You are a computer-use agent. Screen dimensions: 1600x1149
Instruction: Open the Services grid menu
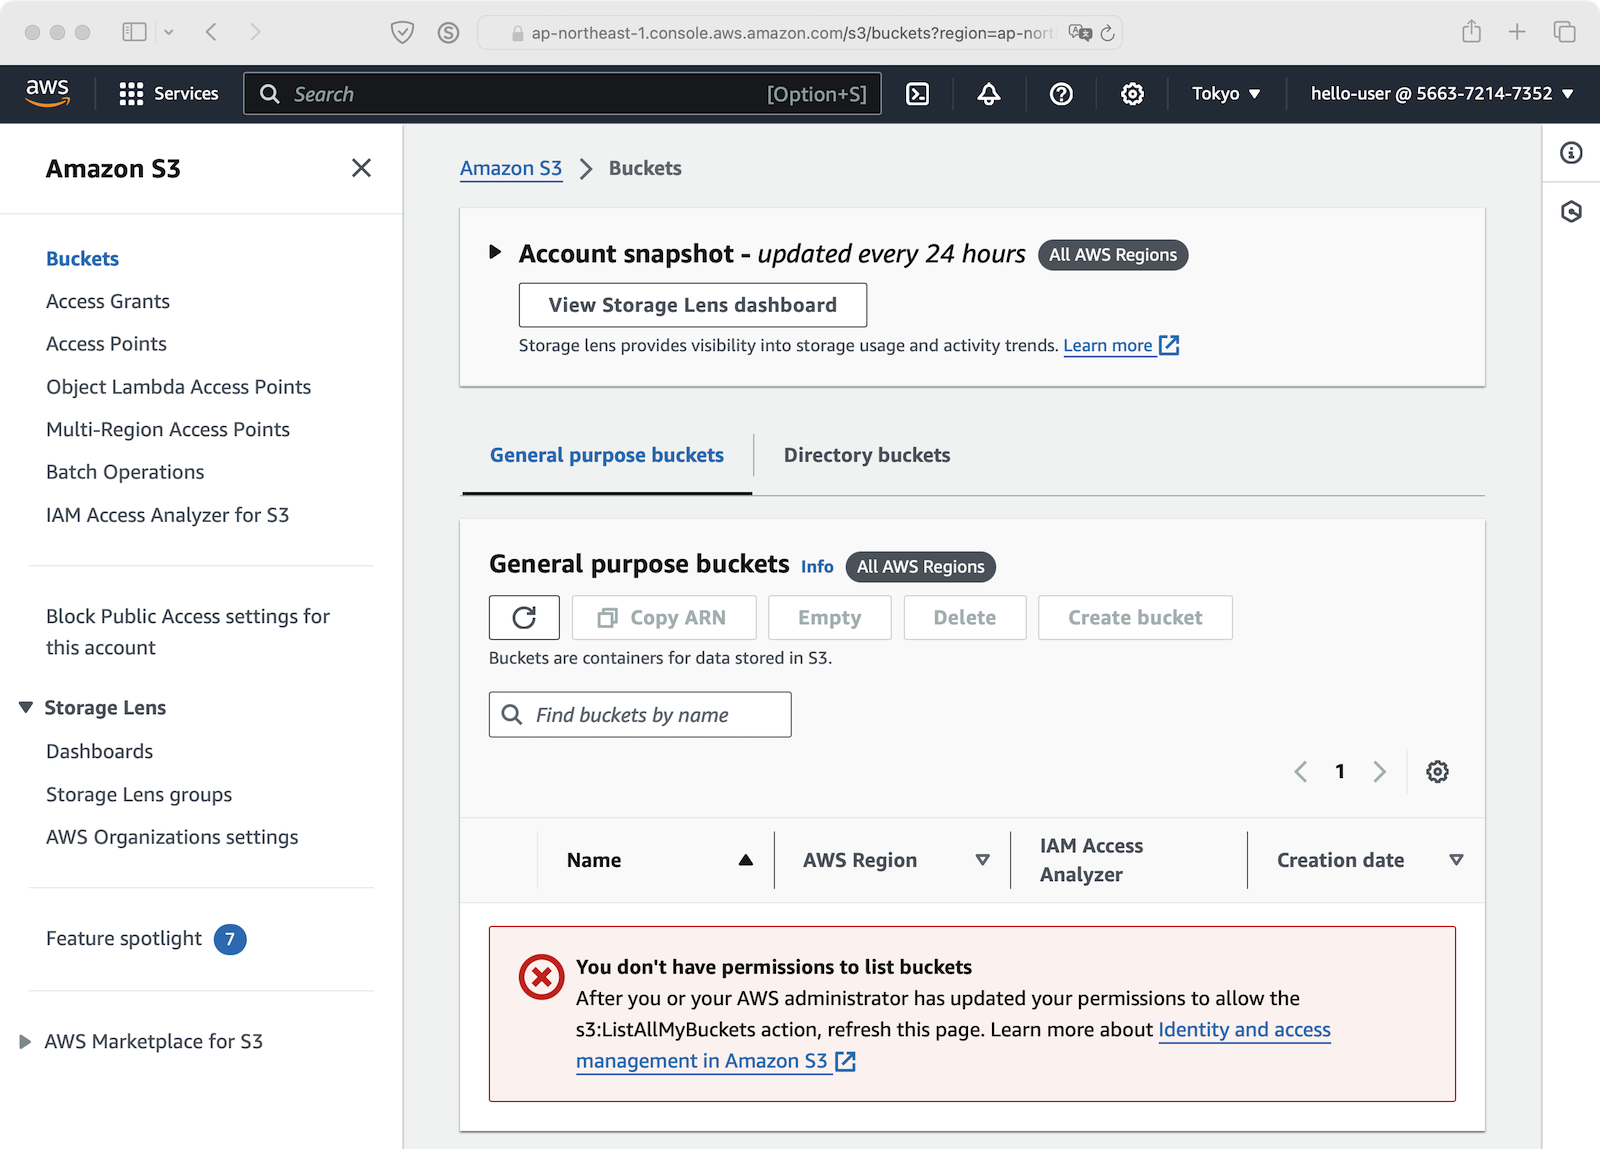(168, 94)
